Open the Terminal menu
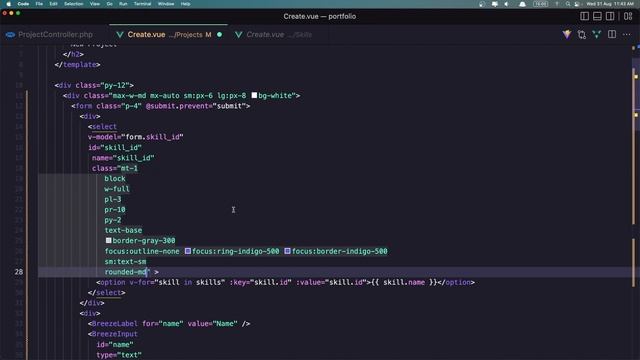The image size is (640, 360). [142, 4]
